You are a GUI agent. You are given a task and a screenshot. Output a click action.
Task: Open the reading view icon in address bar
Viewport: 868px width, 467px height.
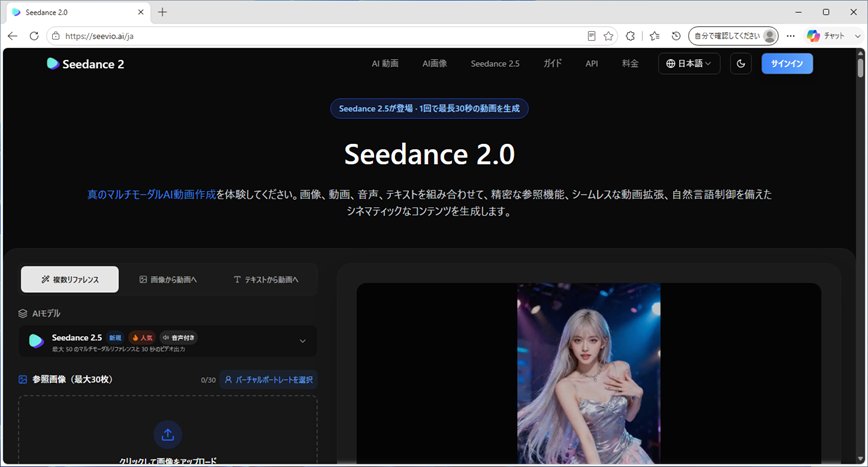coord(591,36)
